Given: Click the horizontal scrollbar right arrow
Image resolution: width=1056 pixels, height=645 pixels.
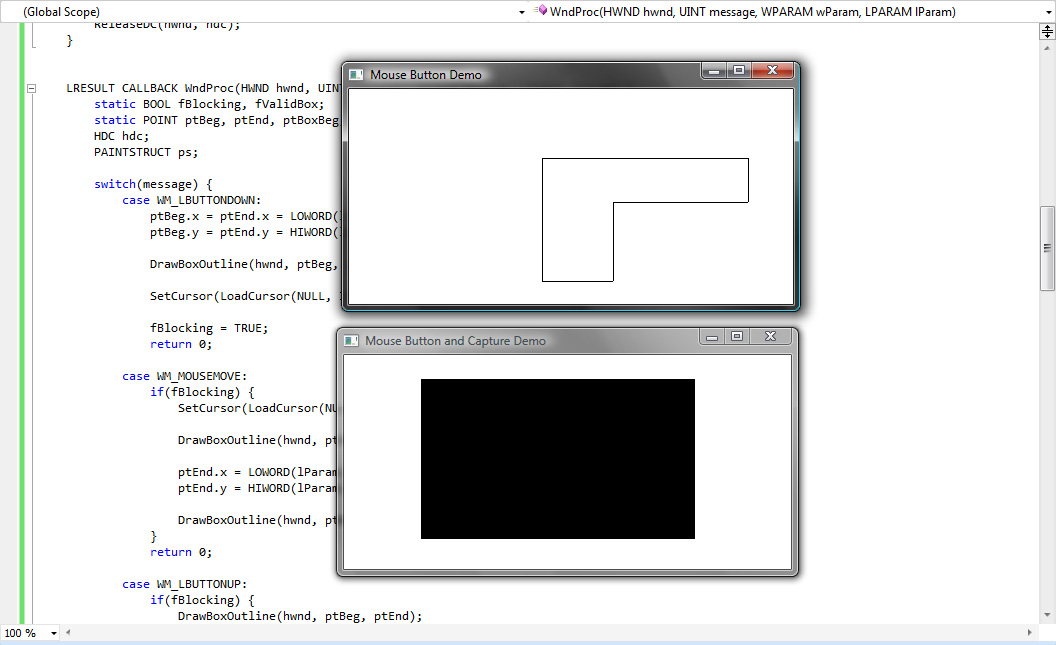Looking at the screenshot, I should coord(1029,633).
